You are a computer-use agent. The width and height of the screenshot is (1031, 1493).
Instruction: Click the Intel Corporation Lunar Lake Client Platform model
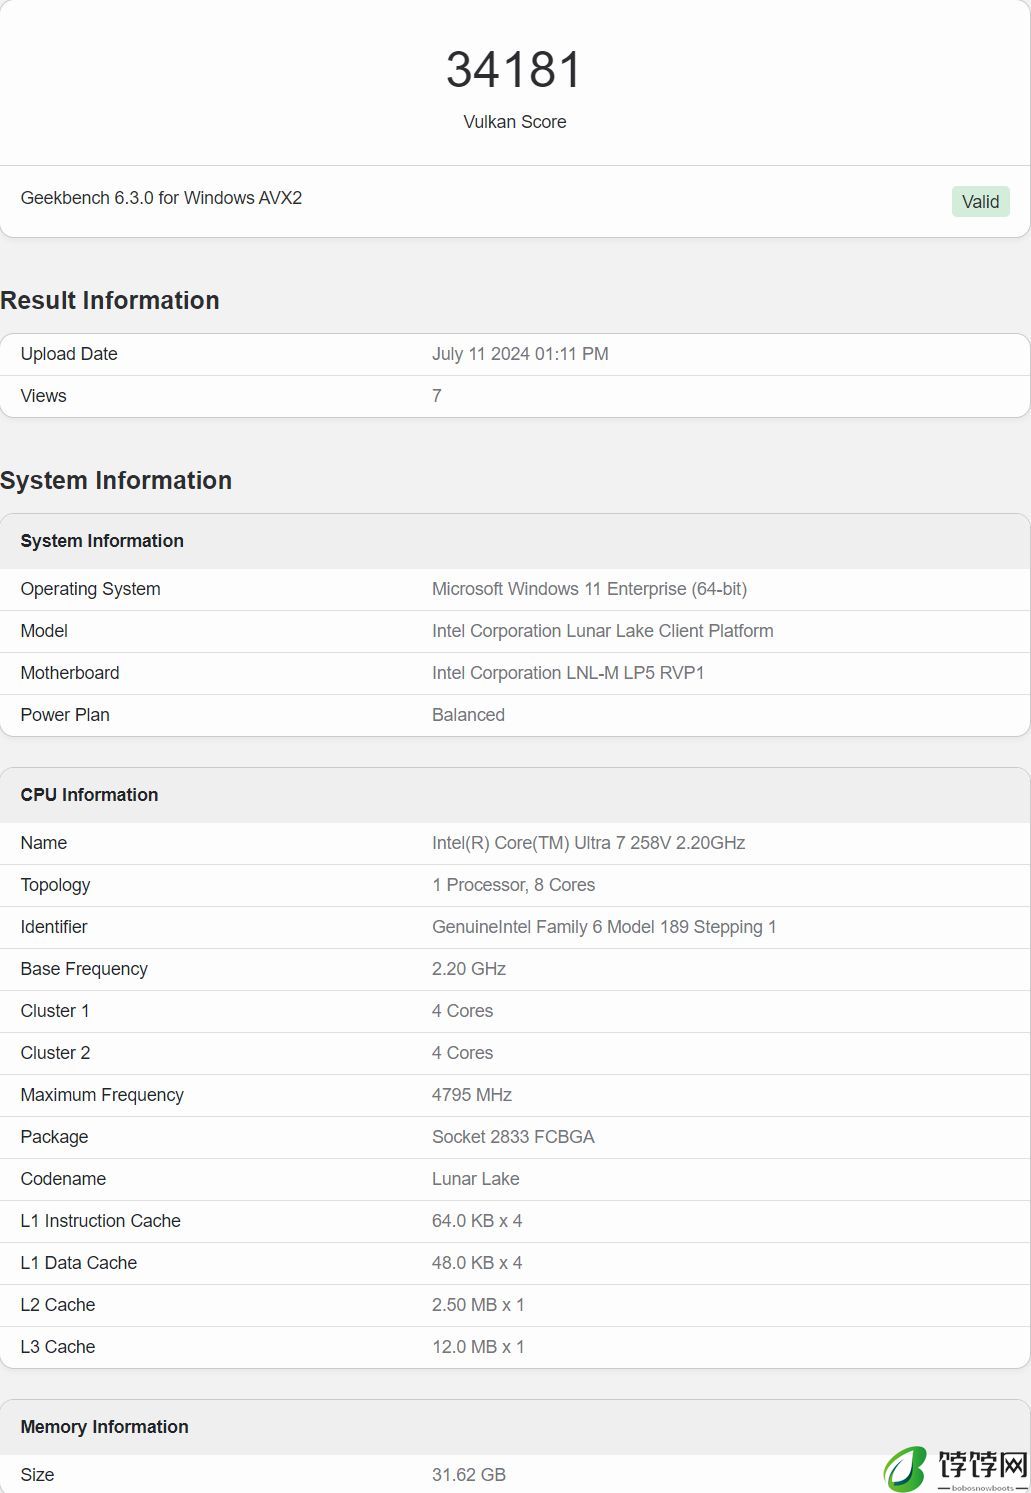(x=602, y=631)
